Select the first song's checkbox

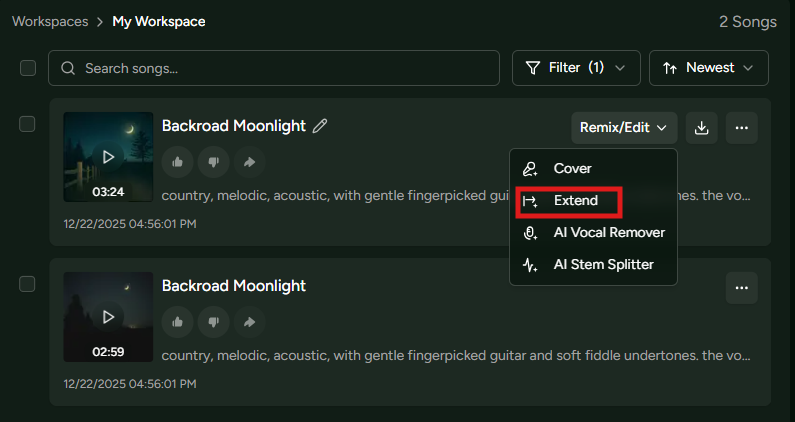tap(27, 124)
